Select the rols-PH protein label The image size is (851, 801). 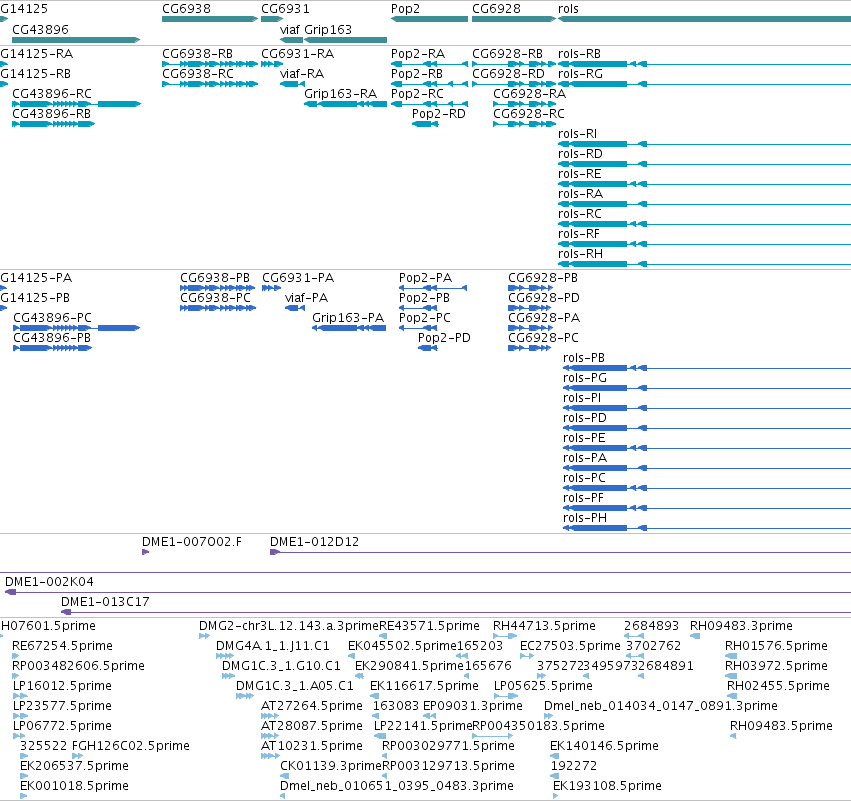(585, 518)
